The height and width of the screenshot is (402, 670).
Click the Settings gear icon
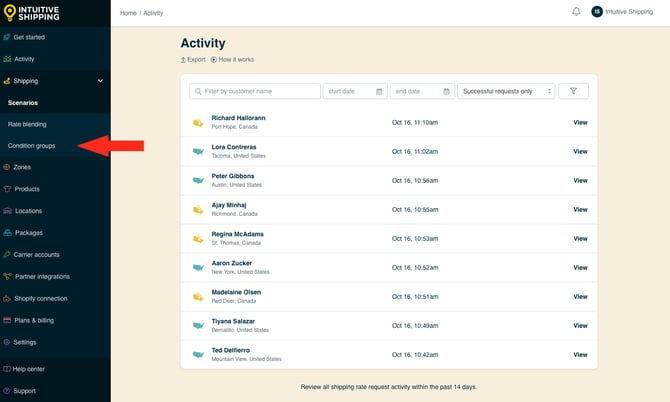[6, 342]
